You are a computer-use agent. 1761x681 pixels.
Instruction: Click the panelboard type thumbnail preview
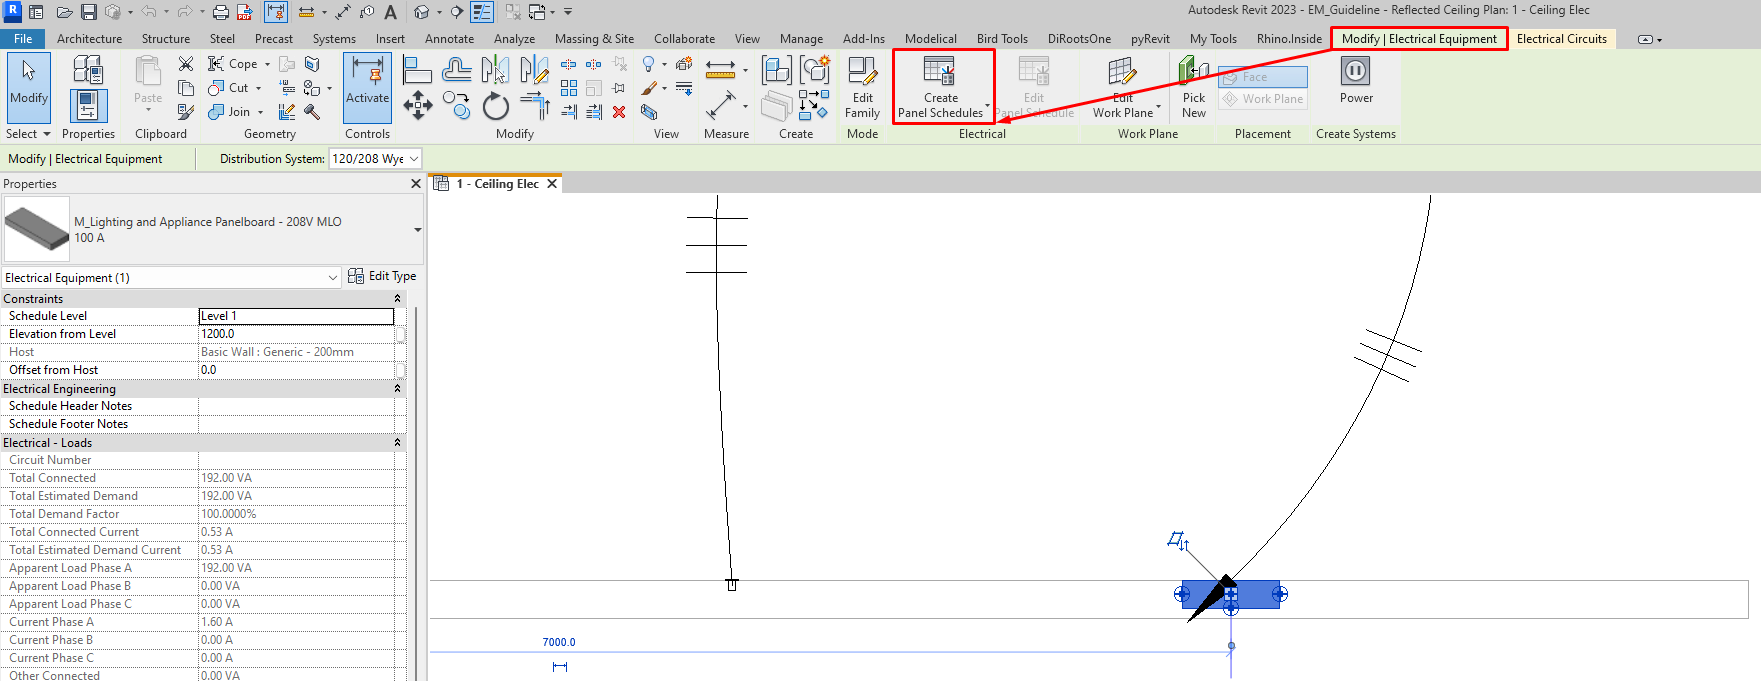[x=37, y=229]
